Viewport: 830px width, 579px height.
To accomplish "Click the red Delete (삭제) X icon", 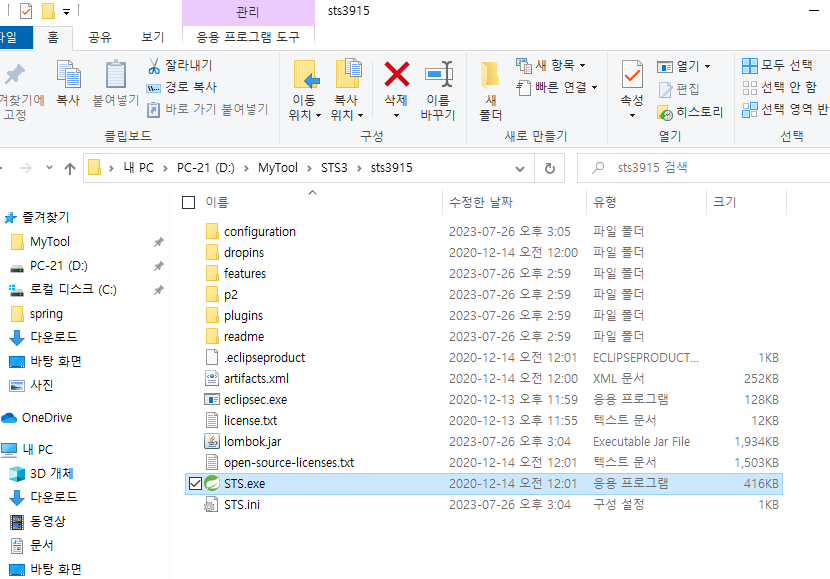I will pos(396,74).
